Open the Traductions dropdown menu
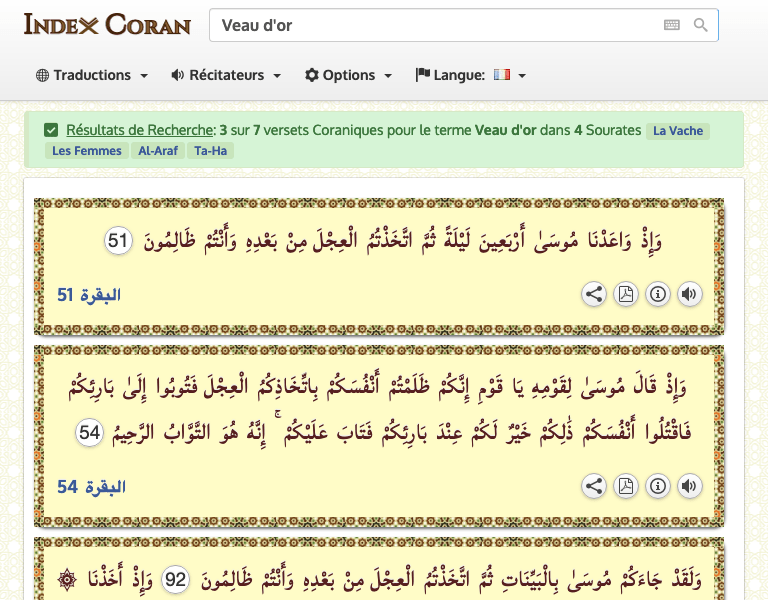Viewport: 768px width, 600px height. tap(92, 75)
